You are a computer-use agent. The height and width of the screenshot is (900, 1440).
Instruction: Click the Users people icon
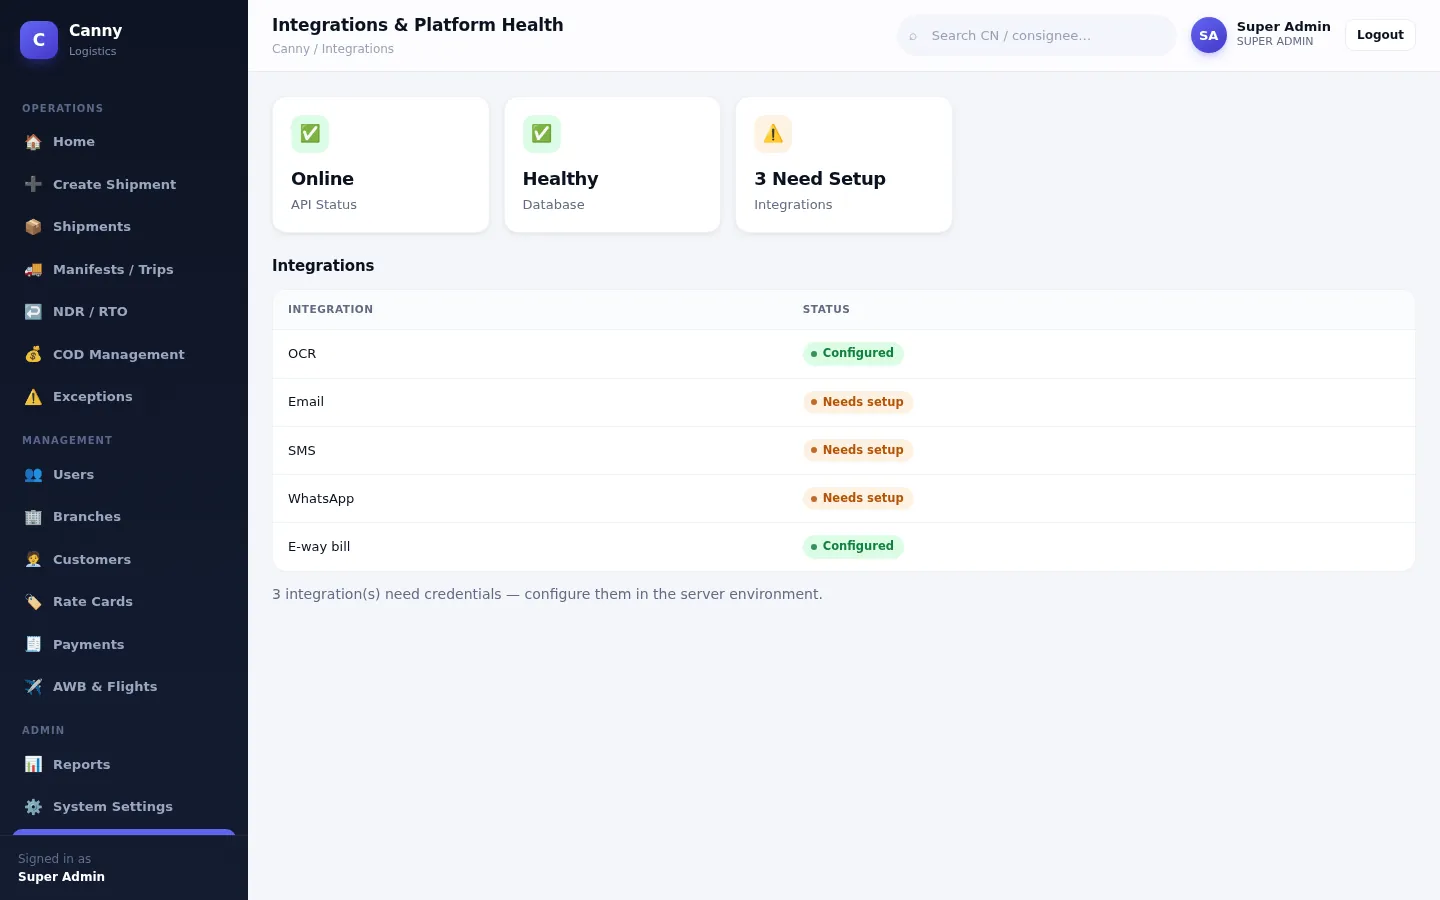tap(33, 475)
